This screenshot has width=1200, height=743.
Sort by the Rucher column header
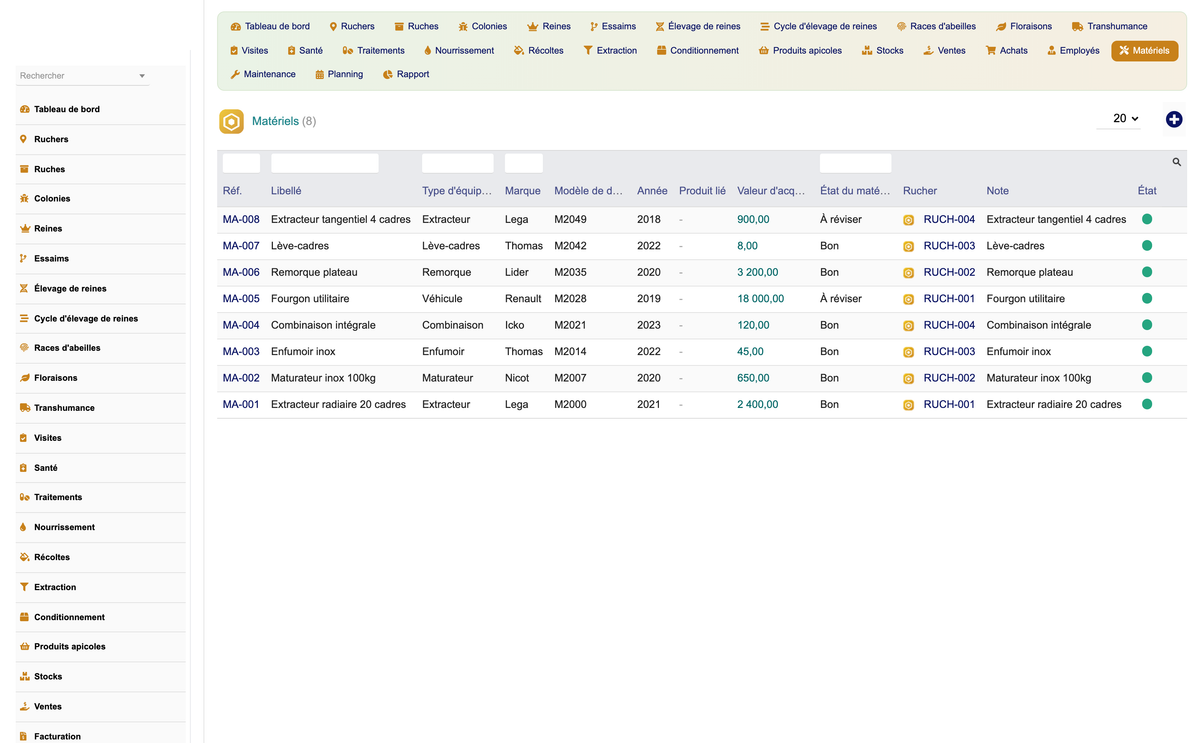(920, 191)
